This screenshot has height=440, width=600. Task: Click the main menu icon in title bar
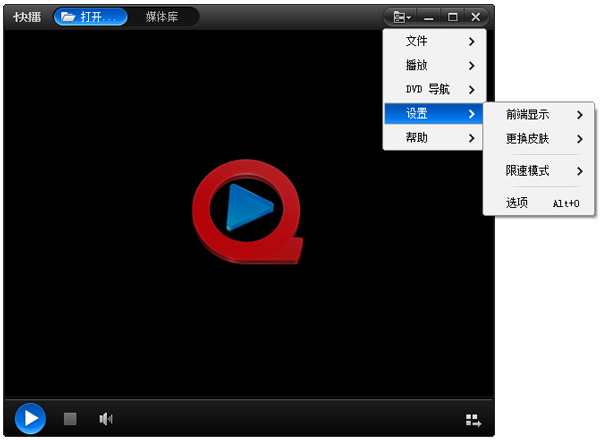402,17
